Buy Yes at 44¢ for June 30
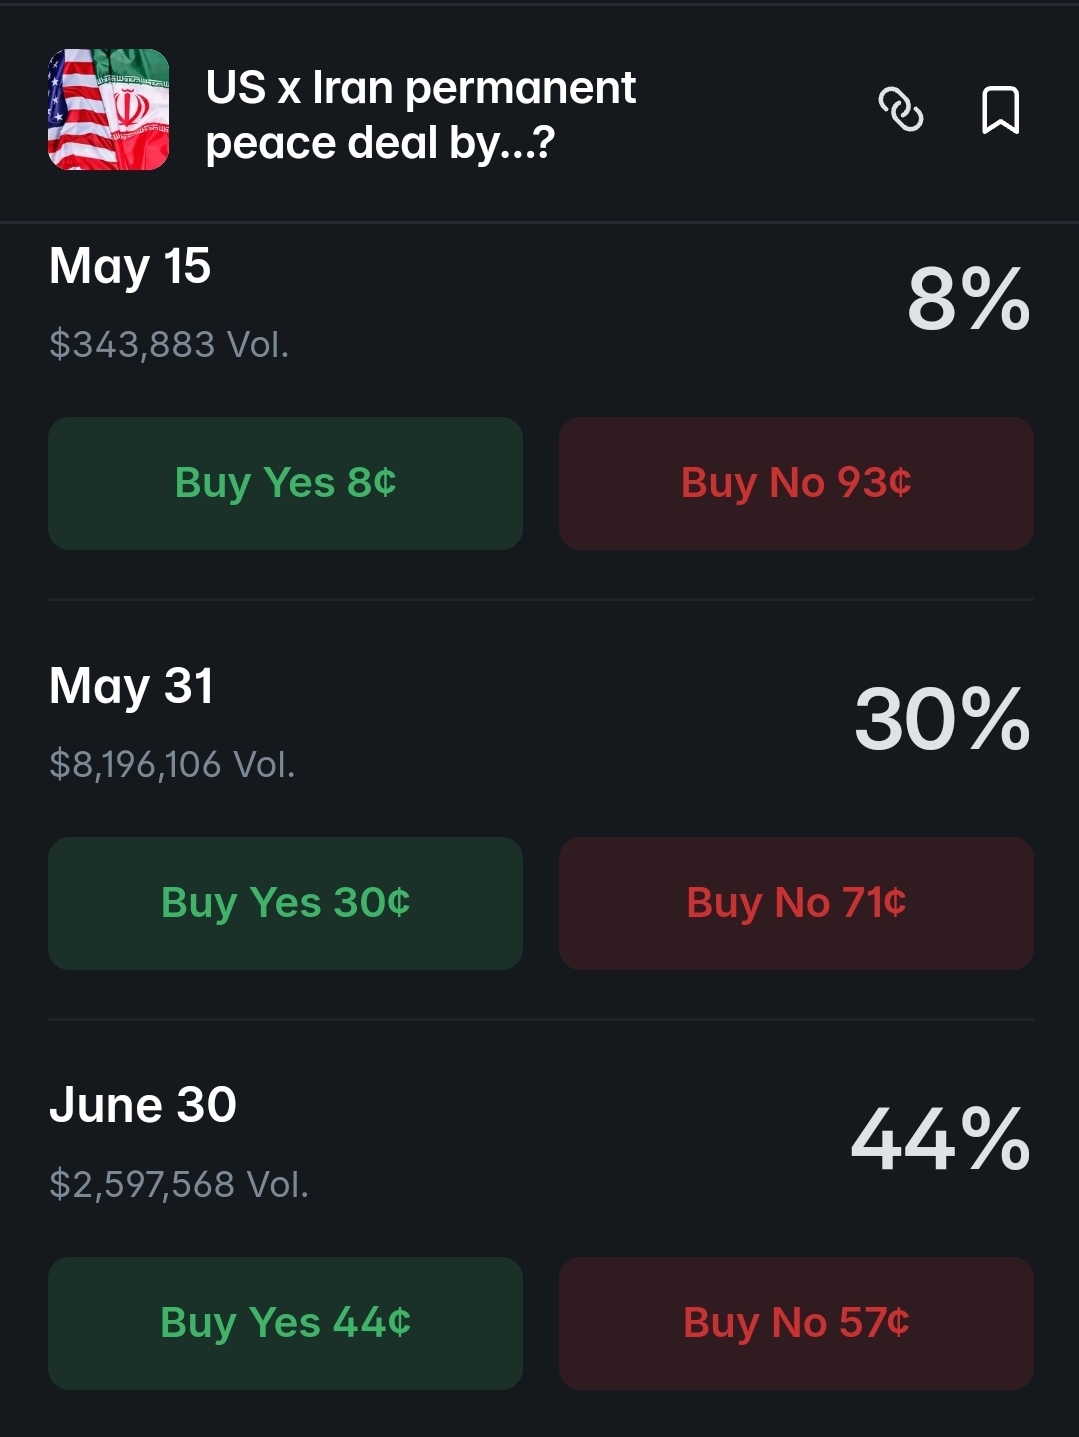1079x1437 pixels. [x=285, y=1323]
